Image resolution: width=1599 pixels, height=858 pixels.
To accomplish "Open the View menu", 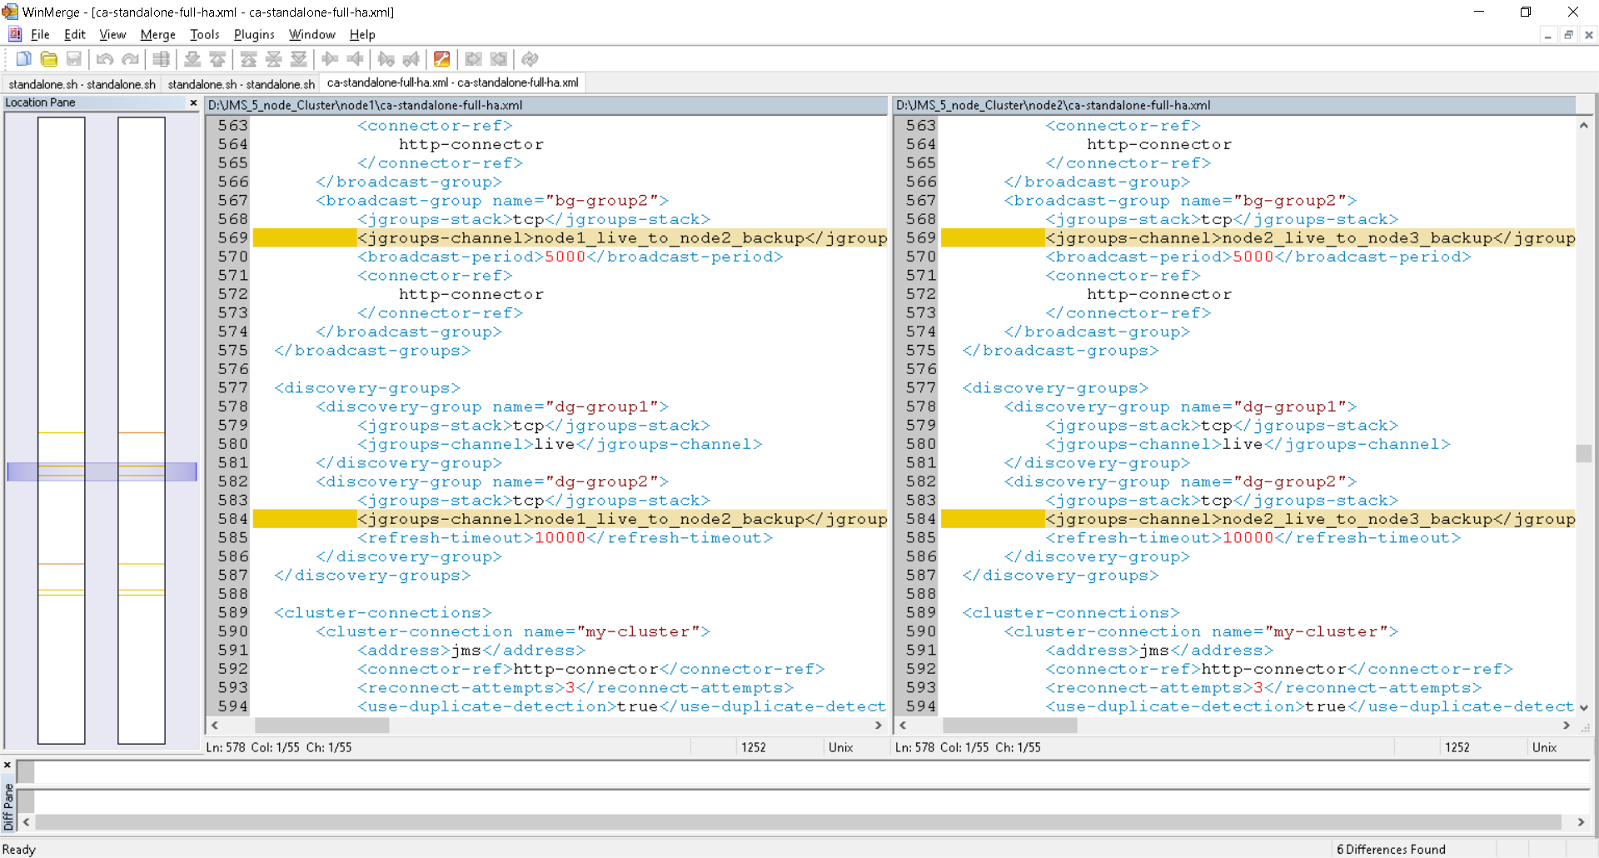I will 113,34.
